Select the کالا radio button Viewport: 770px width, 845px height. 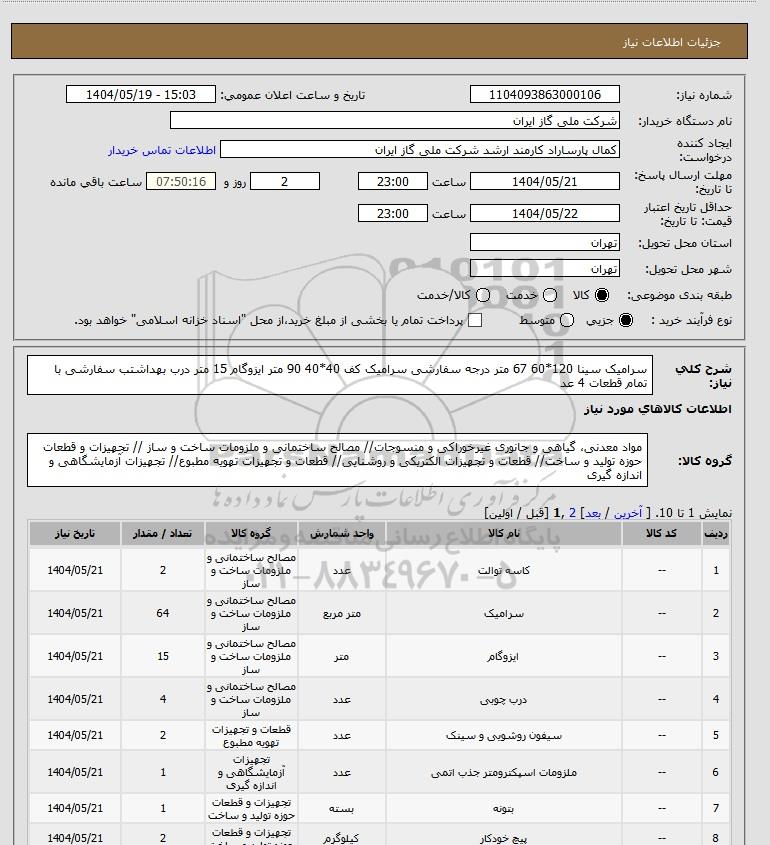[x=601, y=295]
